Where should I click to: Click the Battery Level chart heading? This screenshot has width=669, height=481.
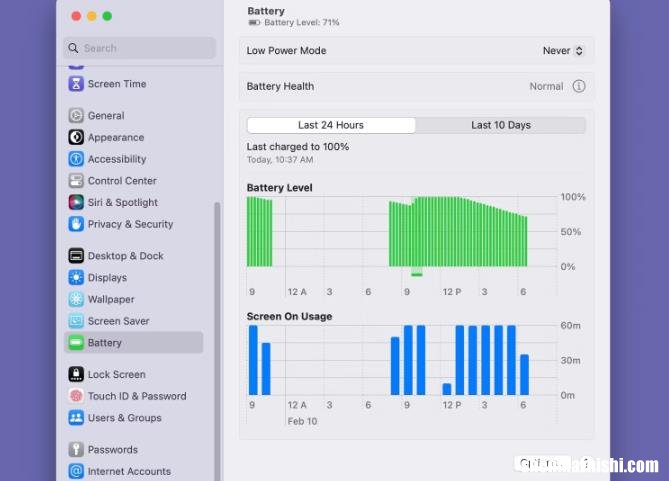[279, 187]
